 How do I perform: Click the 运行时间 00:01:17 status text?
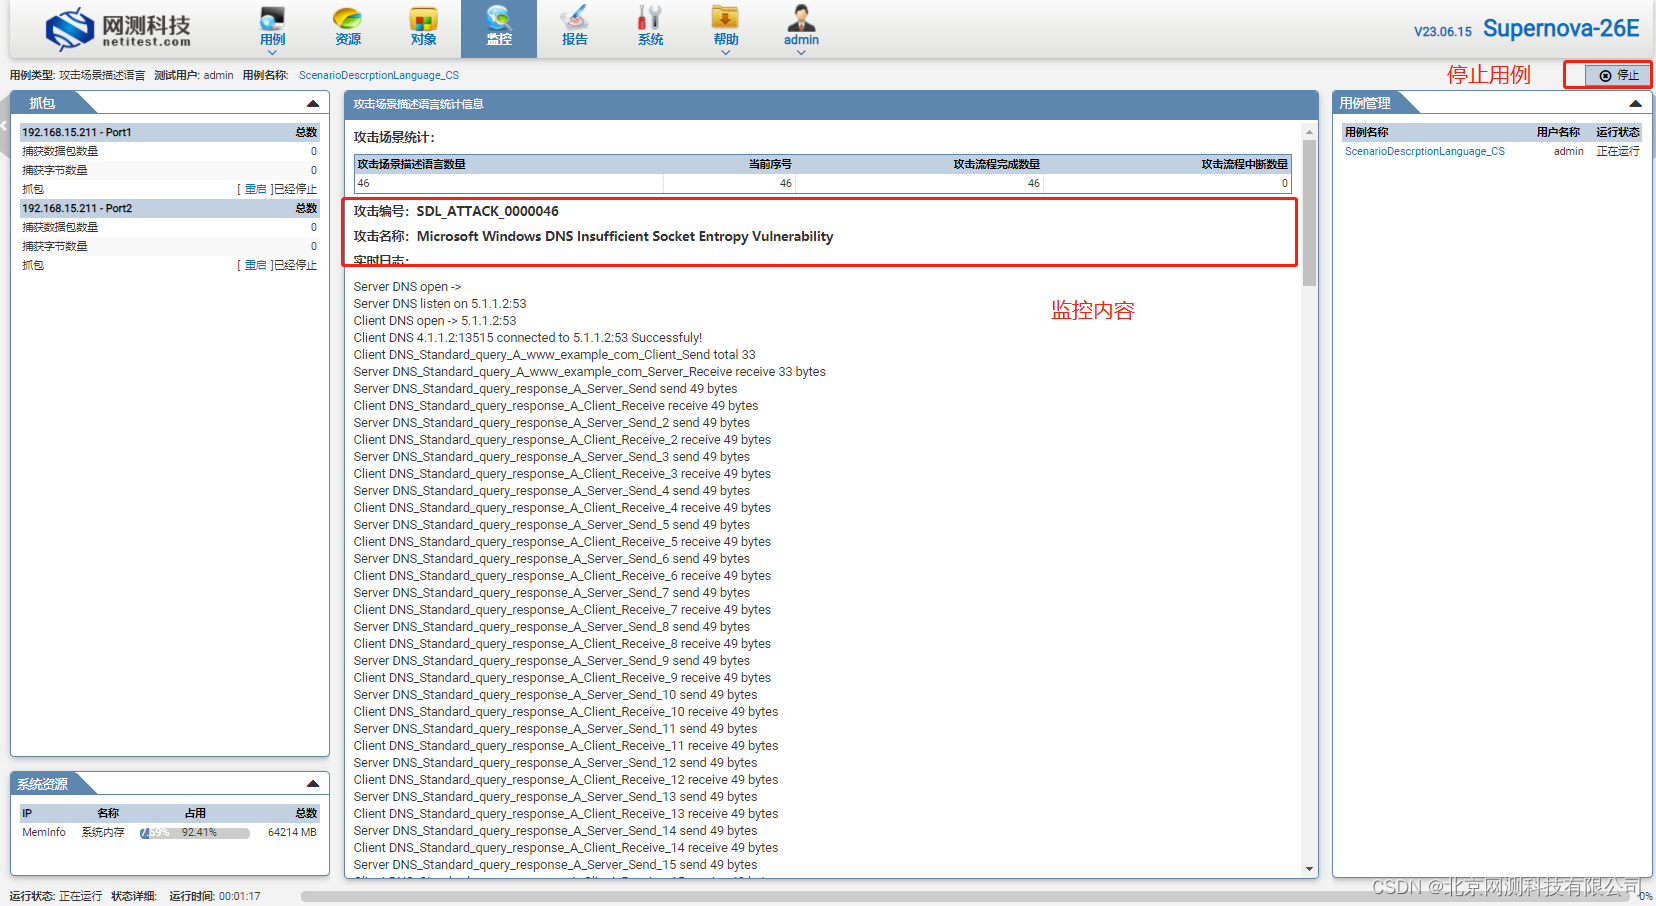click(x=215, y=896)
